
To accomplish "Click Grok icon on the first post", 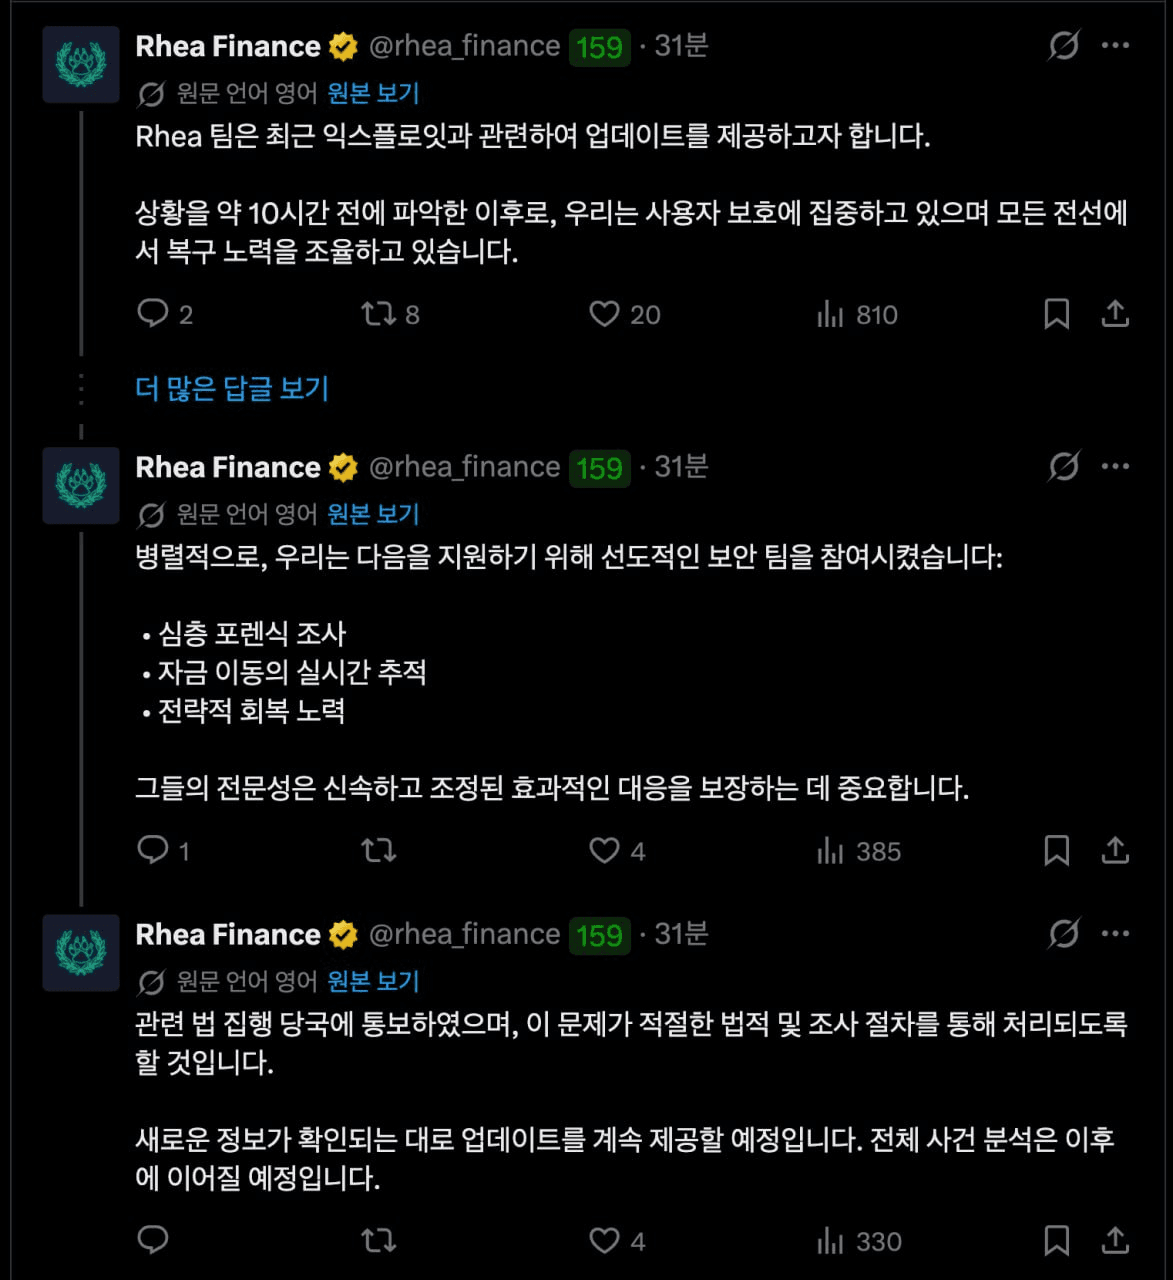I will coord(1064,46).
